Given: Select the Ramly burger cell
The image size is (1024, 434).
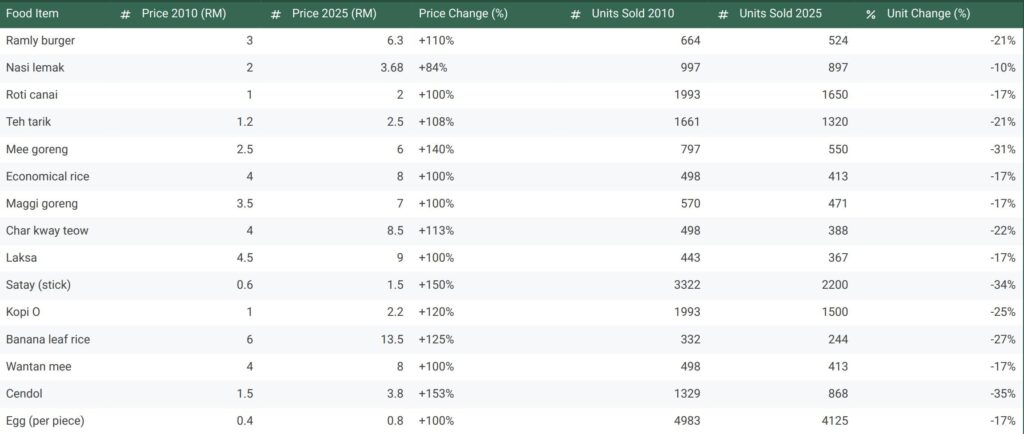Looking at the screenshot, I should tap(40, 40).
